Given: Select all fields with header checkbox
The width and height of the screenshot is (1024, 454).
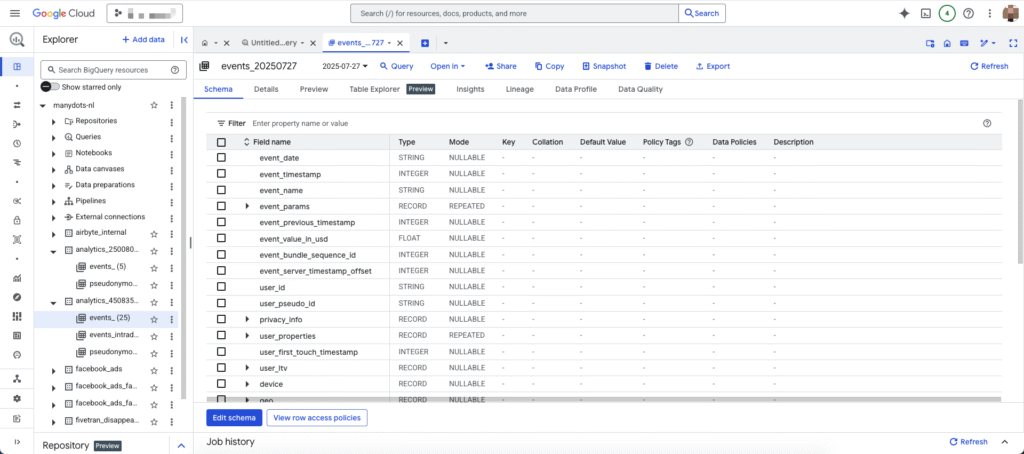Looking at the screenshot, I should [x=221, y=142].
